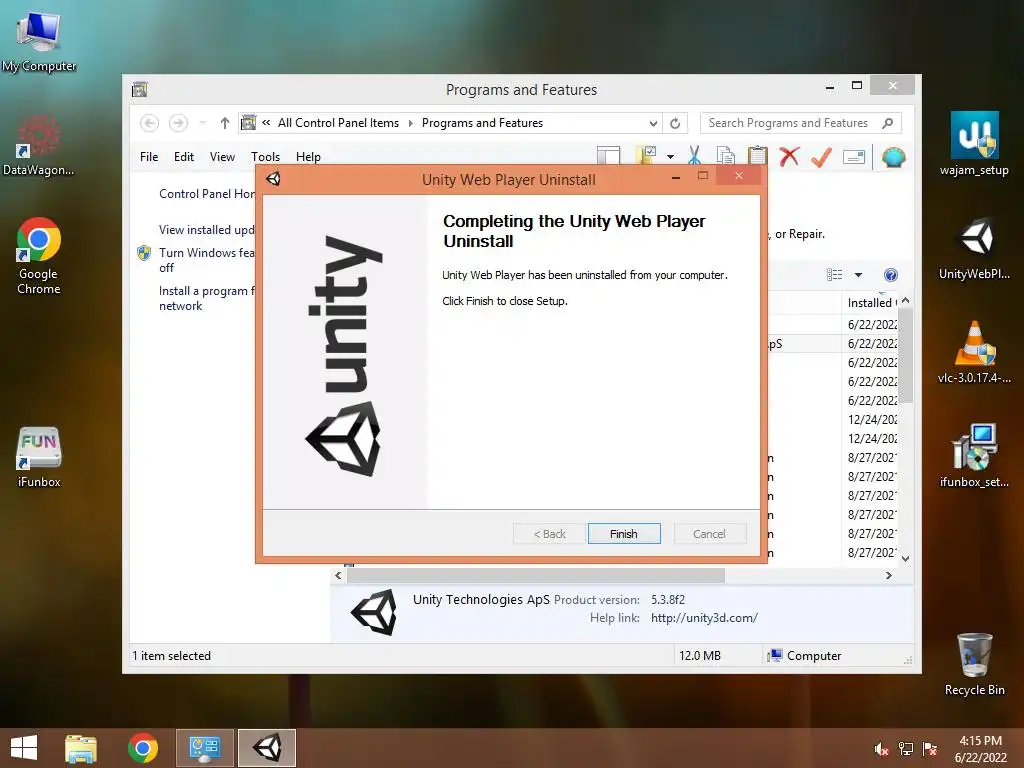Click the Copy toolbar icon

pos(726,156)
